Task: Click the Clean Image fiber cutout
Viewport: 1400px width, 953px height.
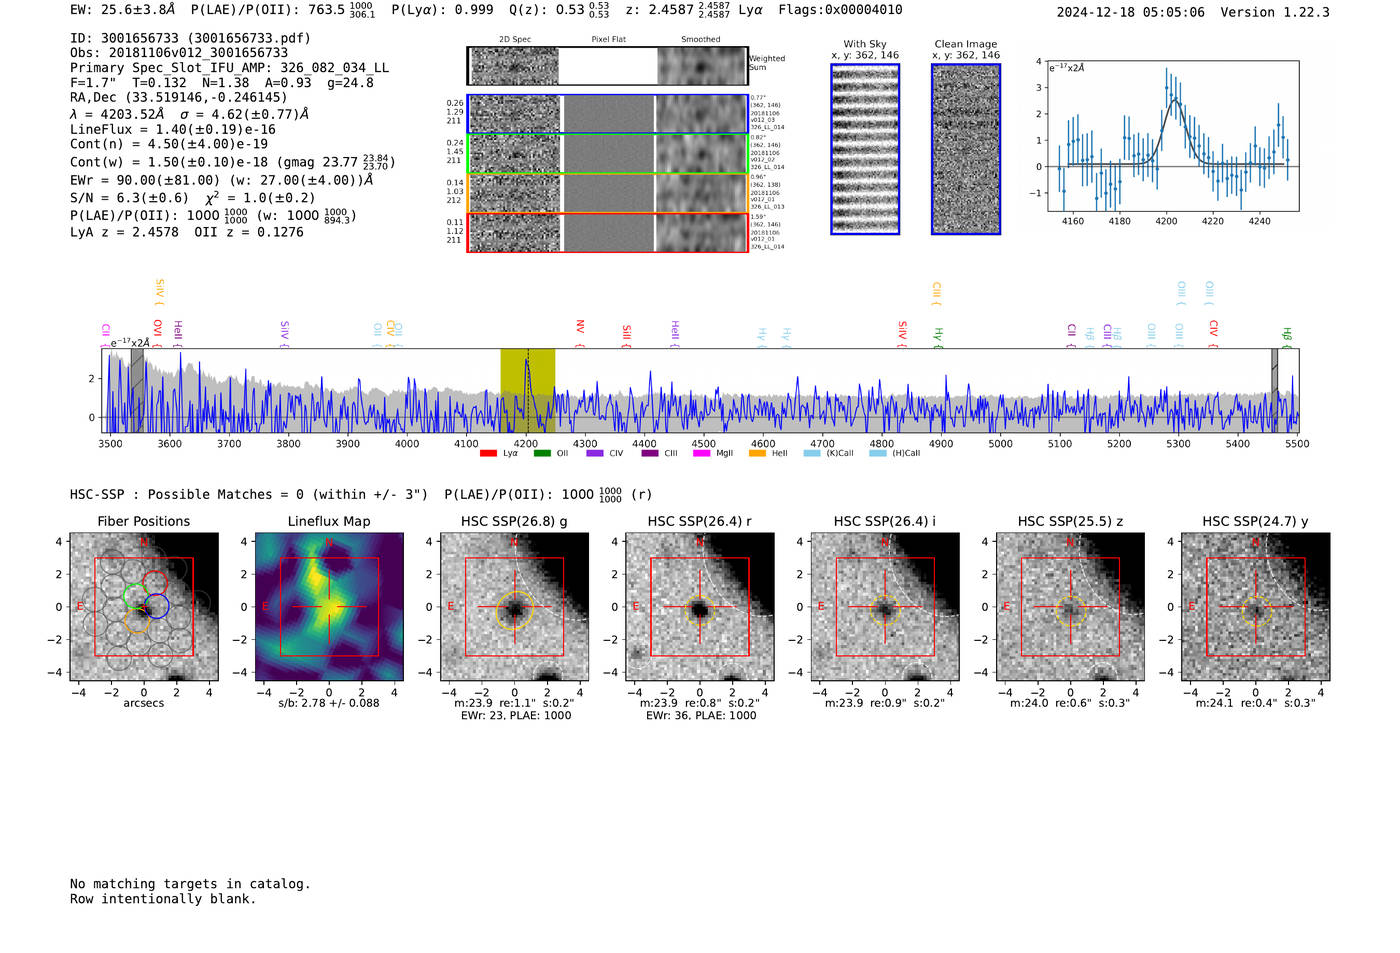Action: [x=966, y=149]
